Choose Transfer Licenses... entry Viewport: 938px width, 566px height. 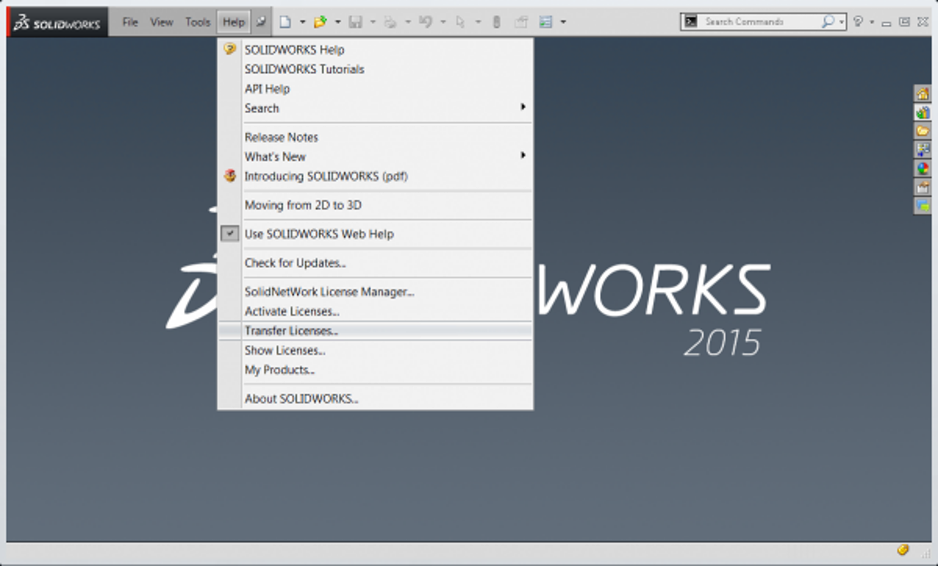click(x=375, y=331)
